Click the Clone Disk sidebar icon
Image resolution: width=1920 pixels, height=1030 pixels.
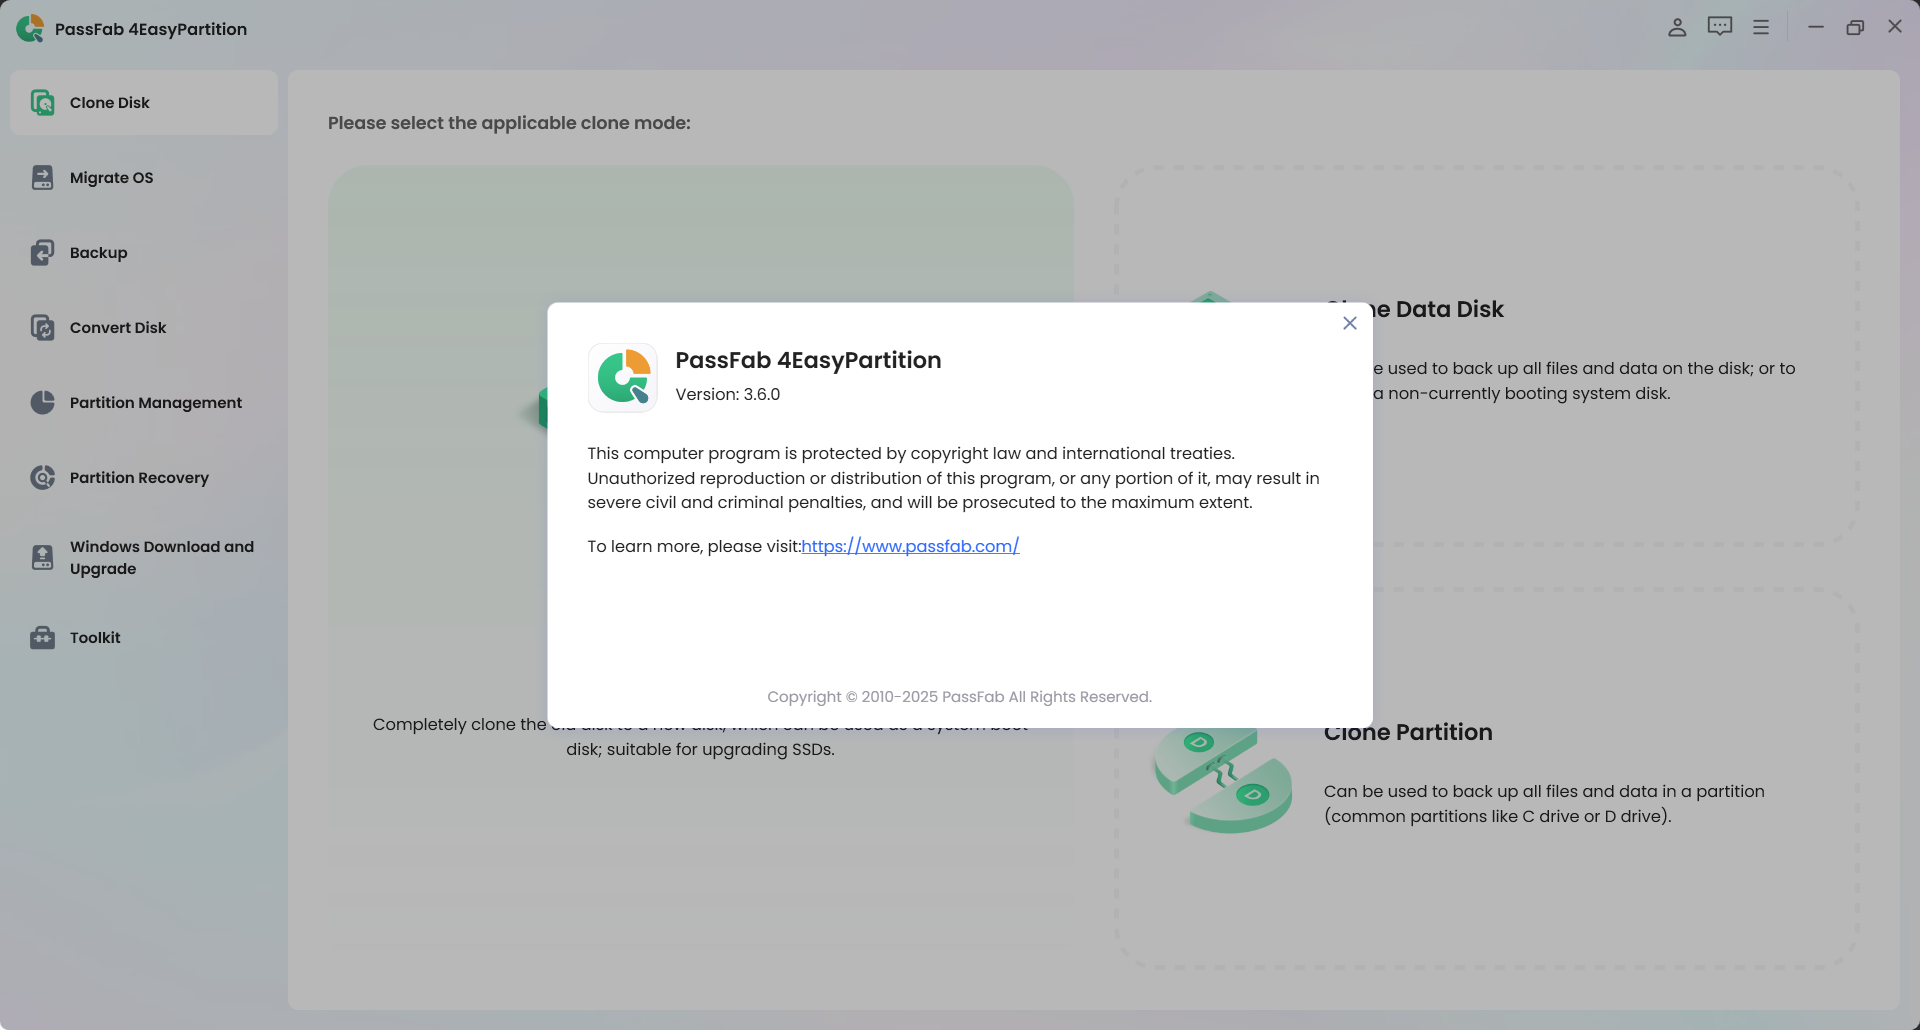42,102
